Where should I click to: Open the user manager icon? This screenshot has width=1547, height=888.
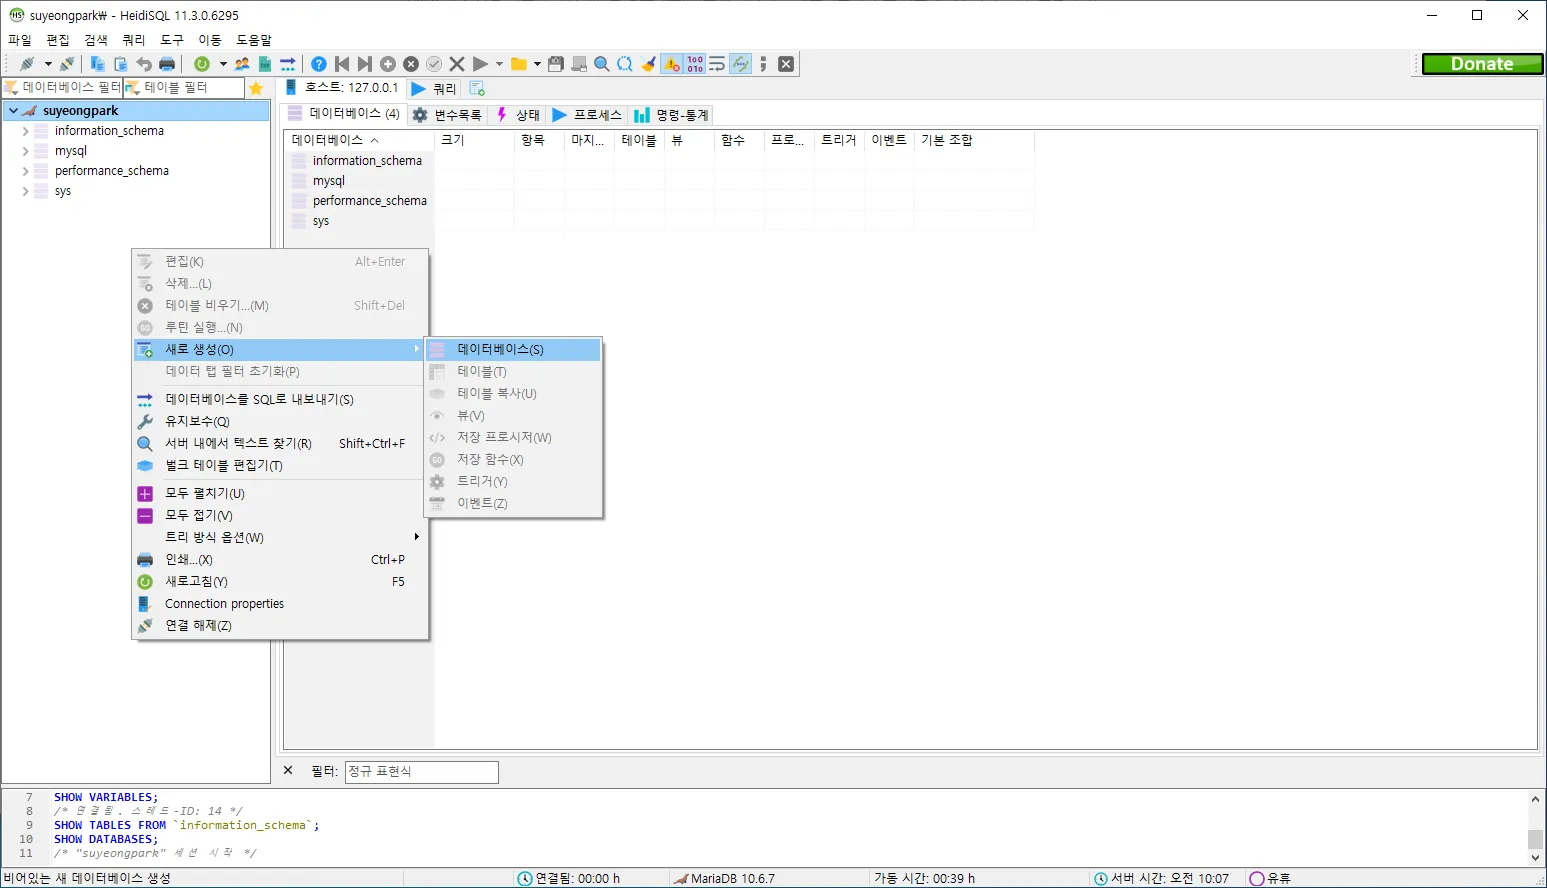(242, 64)
